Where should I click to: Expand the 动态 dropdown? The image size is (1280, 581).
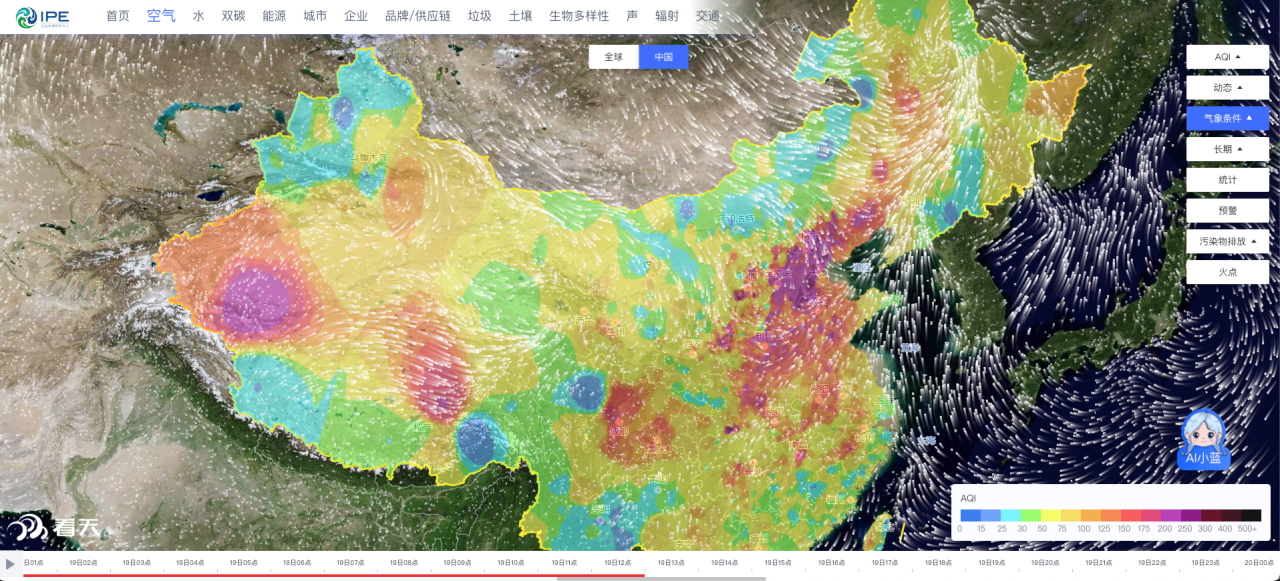point(1227,88)
